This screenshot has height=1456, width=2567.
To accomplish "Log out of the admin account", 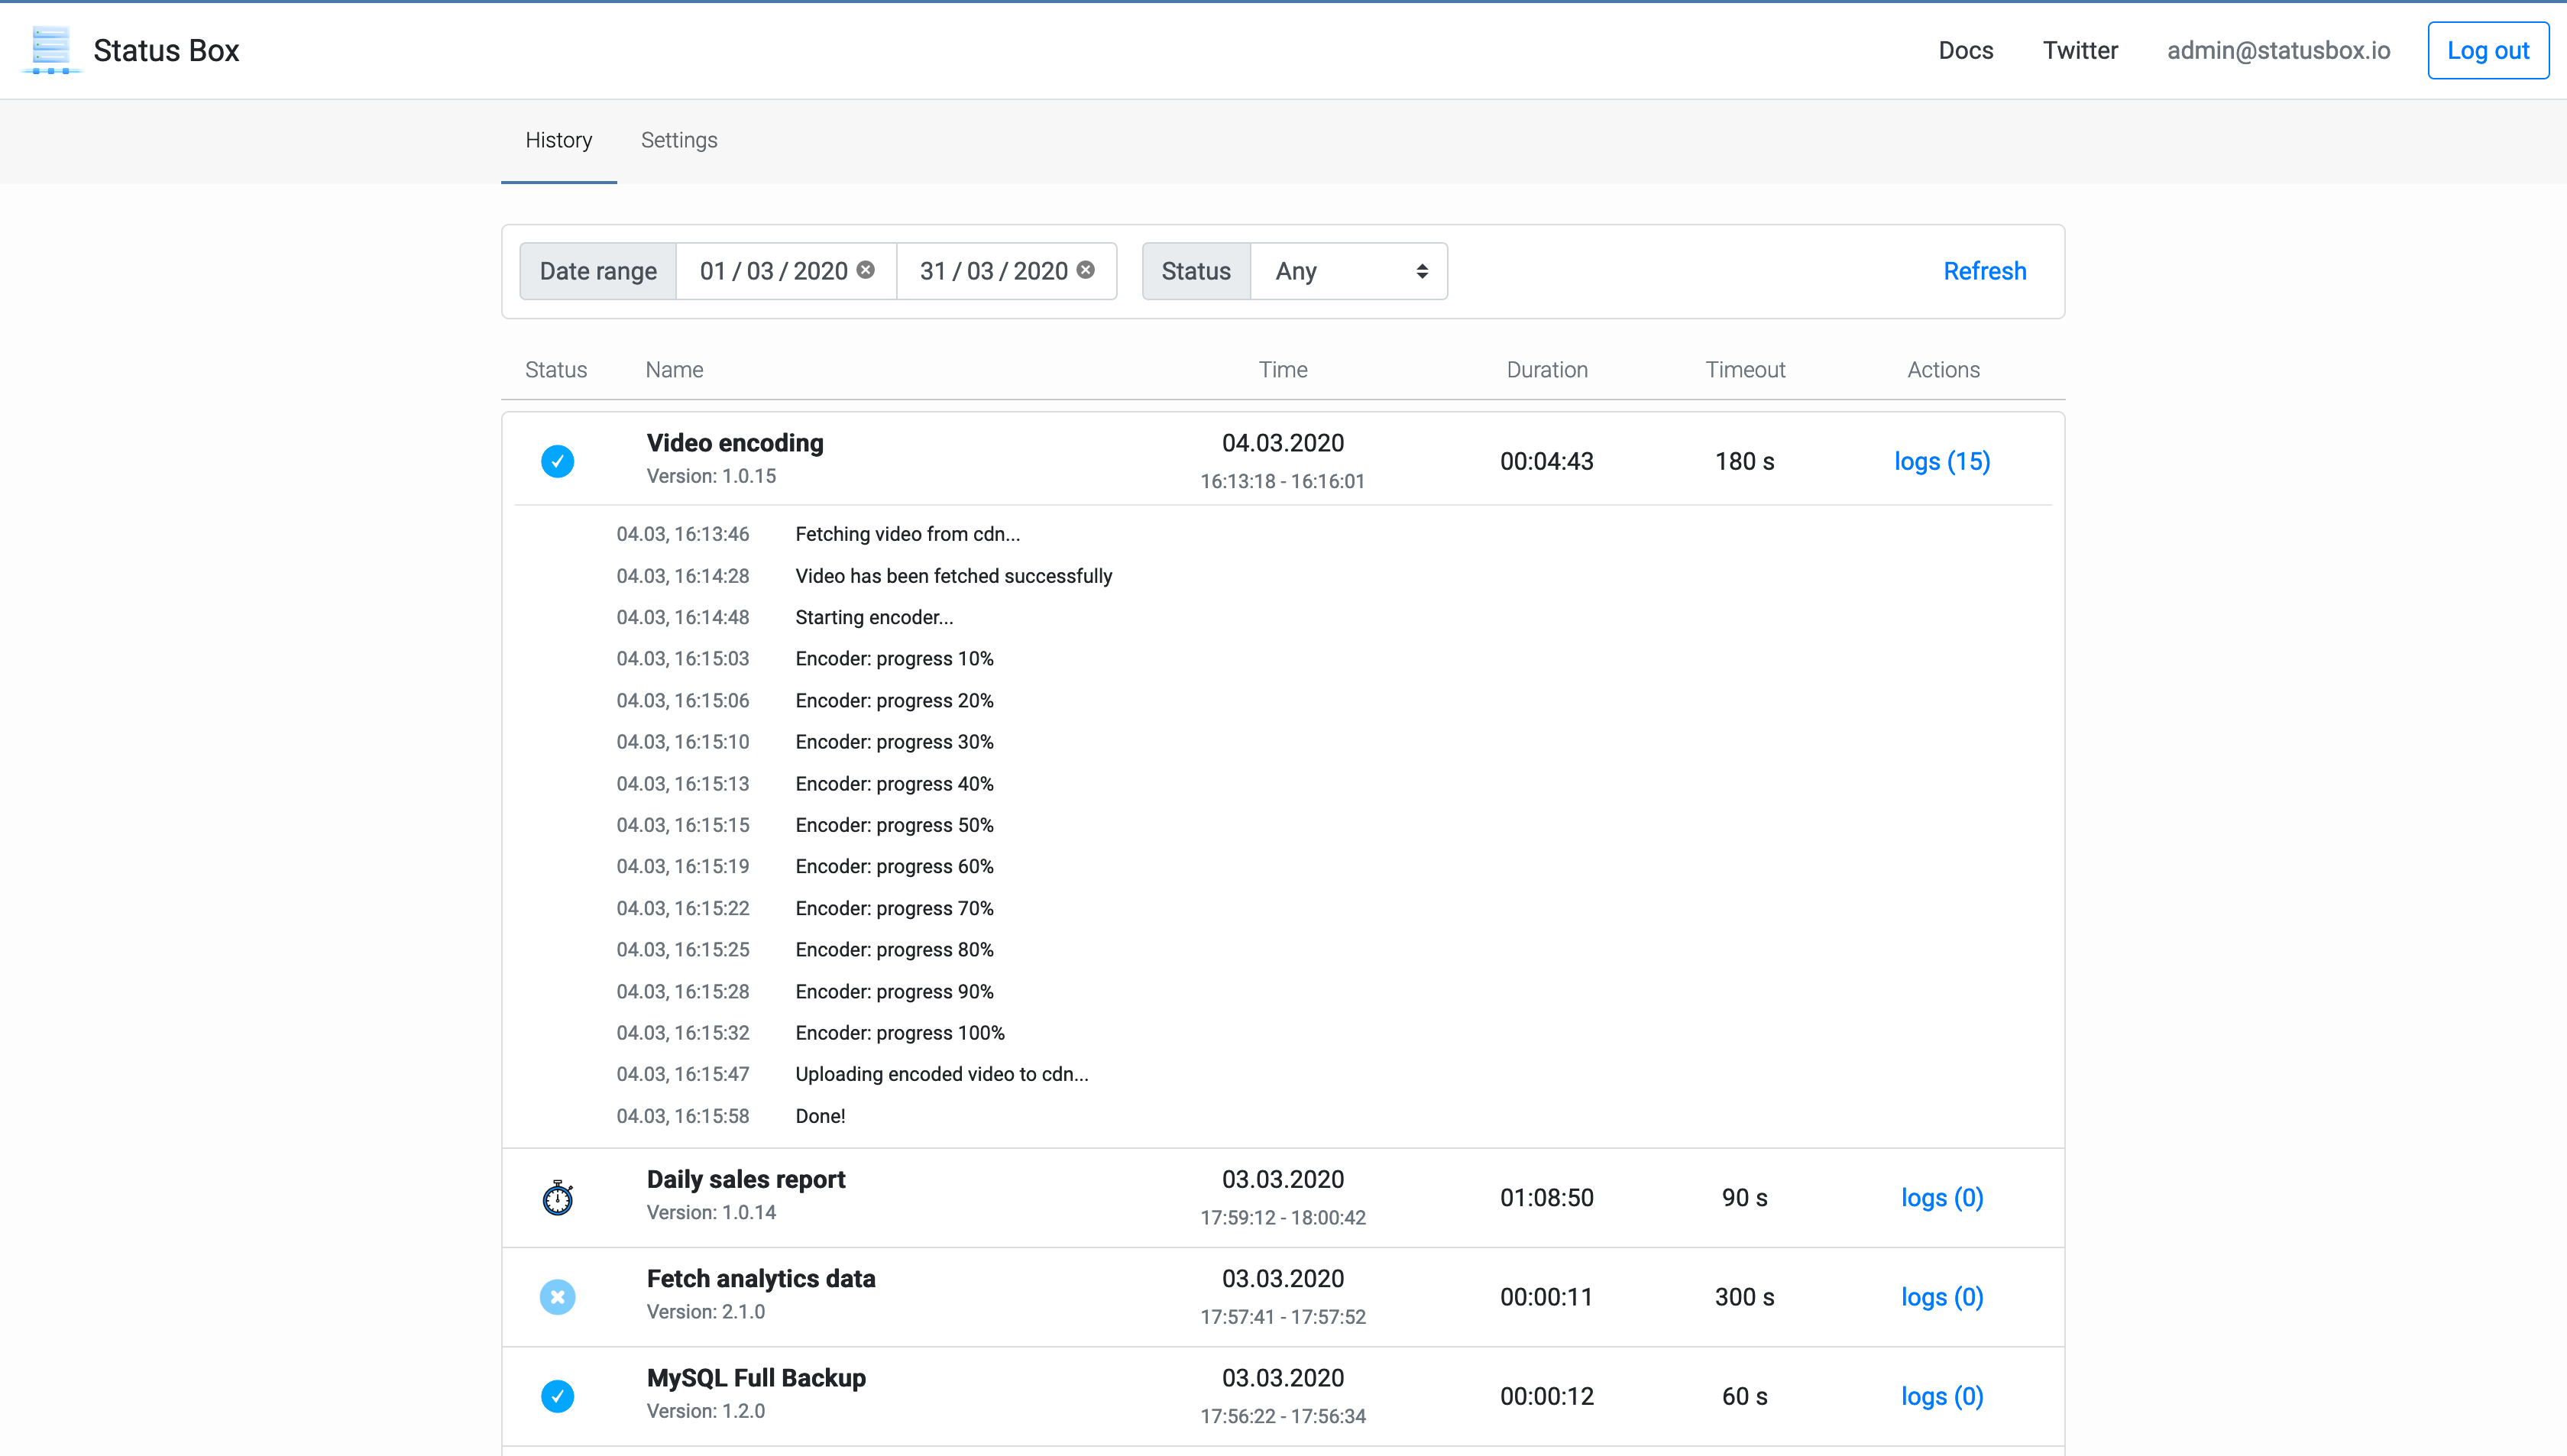I will click(x=2488, y=51).
